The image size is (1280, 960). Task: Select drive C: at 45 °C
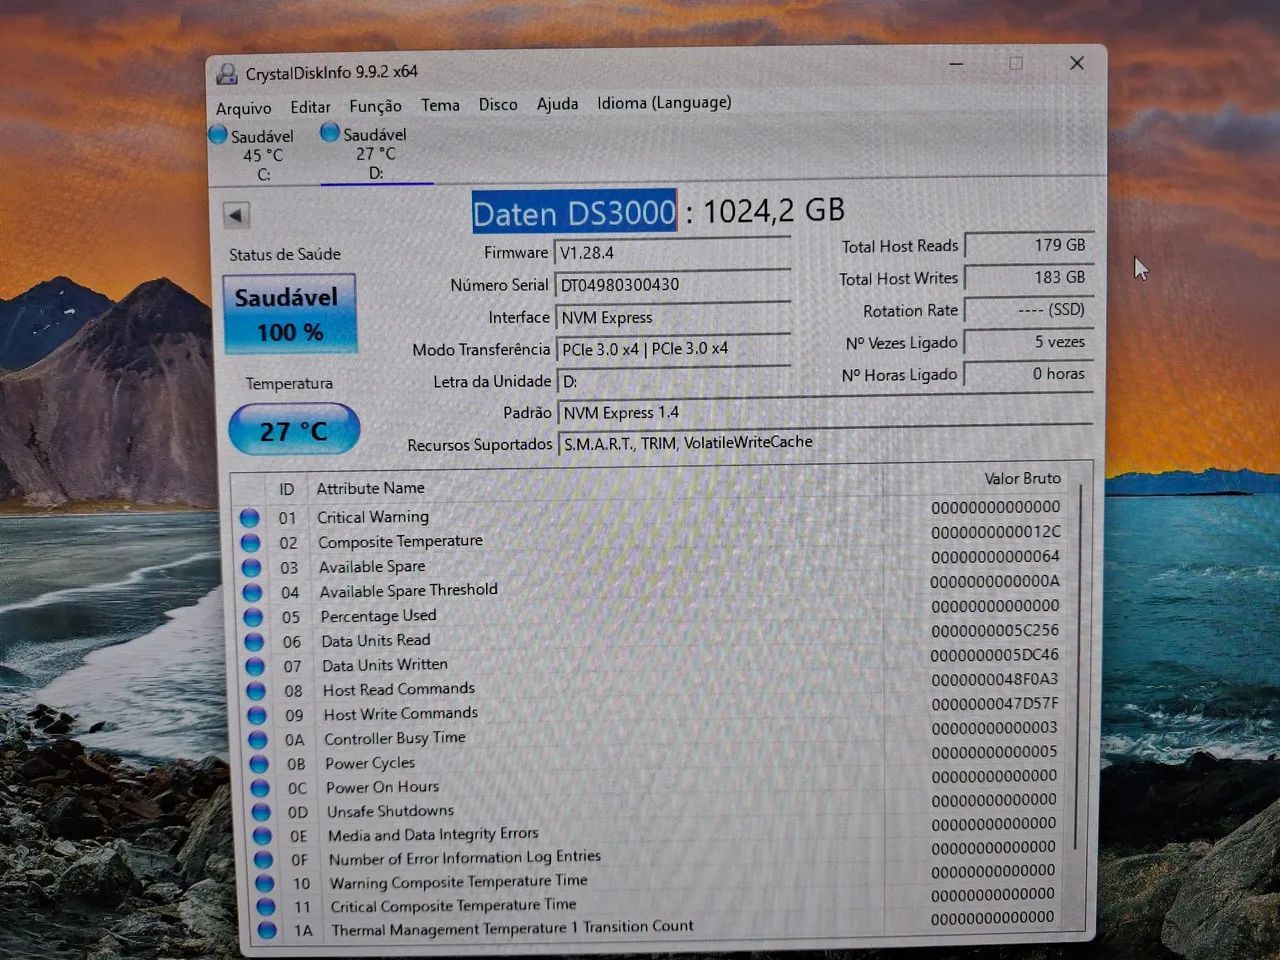click(x=252, y=154)
